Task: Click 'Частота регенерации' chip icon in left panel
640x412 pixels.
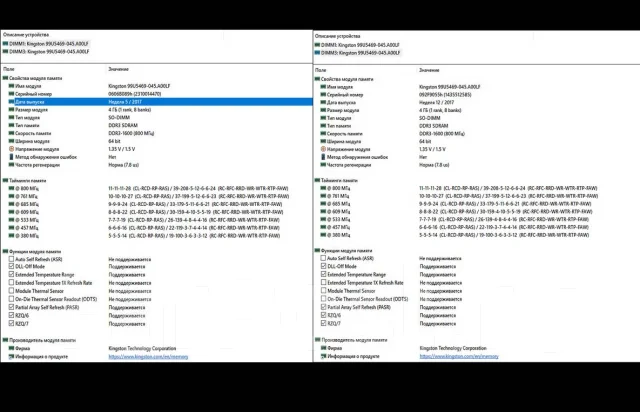Action: click(x=11, y=165)
